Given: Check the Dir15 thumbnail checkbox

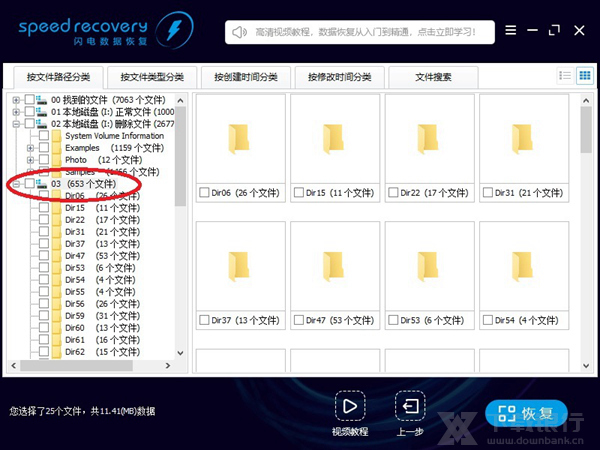Looking at the screenshot, I should 301,192.
